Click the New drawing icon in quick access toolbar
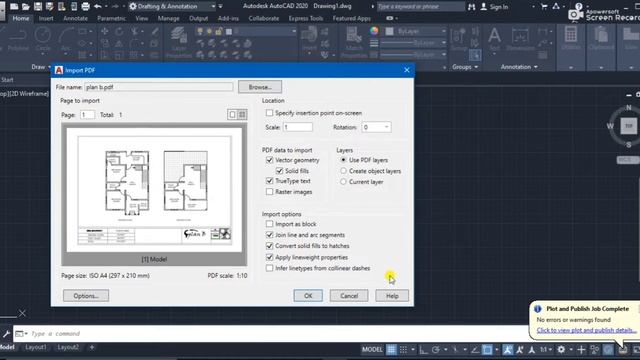 tap(14, 6)
